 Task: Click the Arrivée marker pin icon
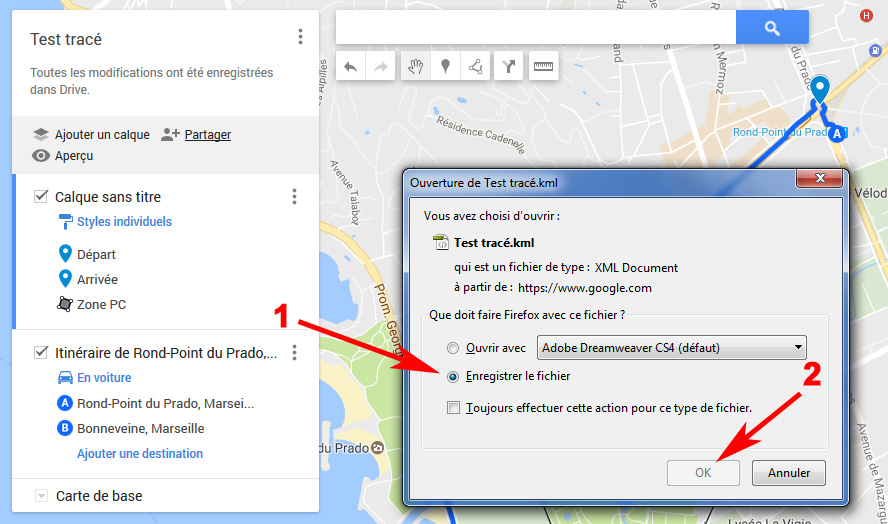tap(65, 279)
